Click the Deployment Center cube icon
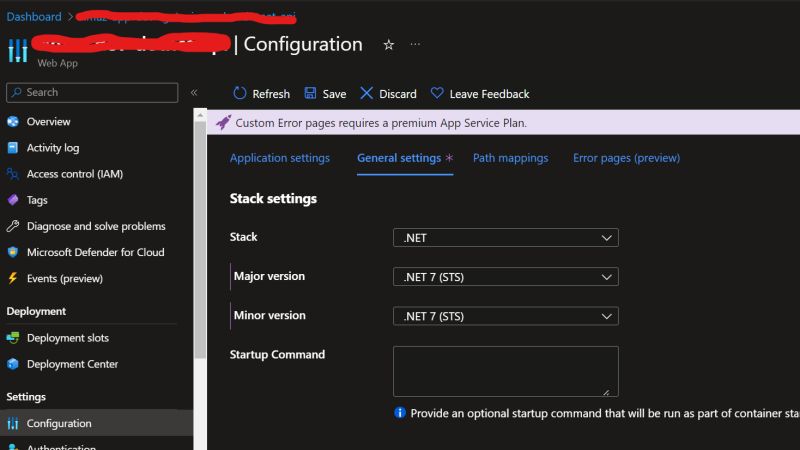The height and width of the screenshot is (450, 800). point(13,364)
